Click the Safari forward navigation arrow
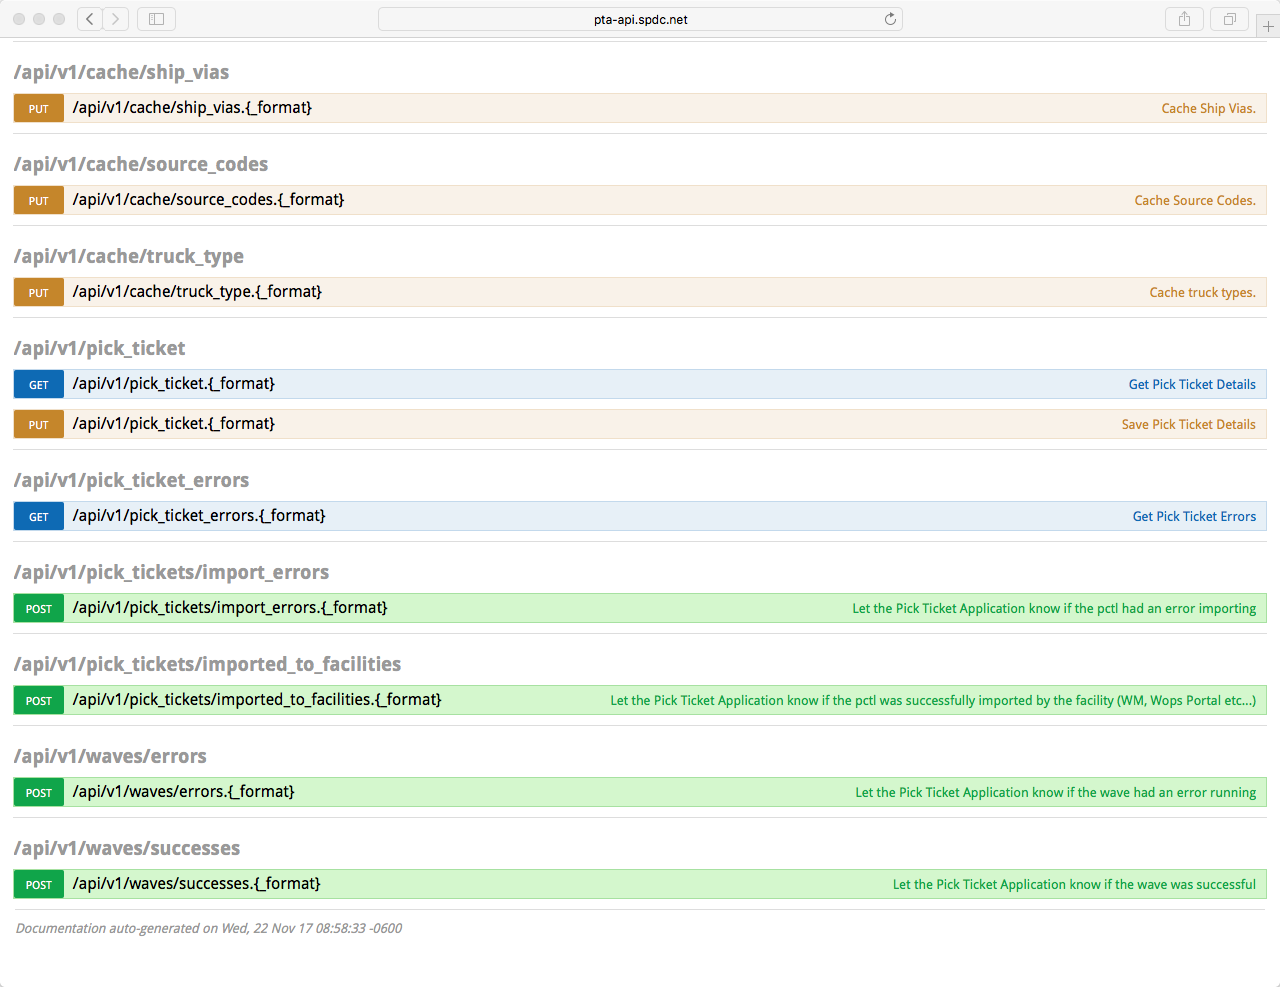 116,19
